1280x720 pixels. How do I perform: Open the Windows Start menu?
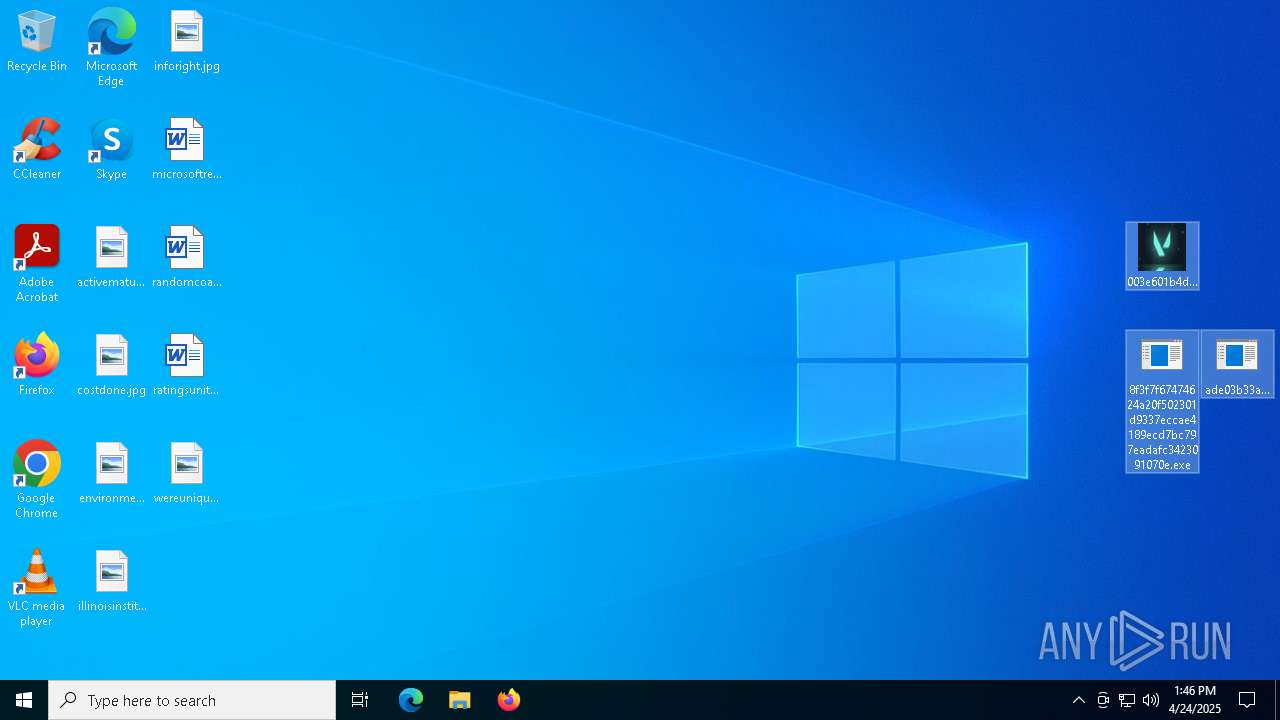pyautogui.click(x=24, y=700)
